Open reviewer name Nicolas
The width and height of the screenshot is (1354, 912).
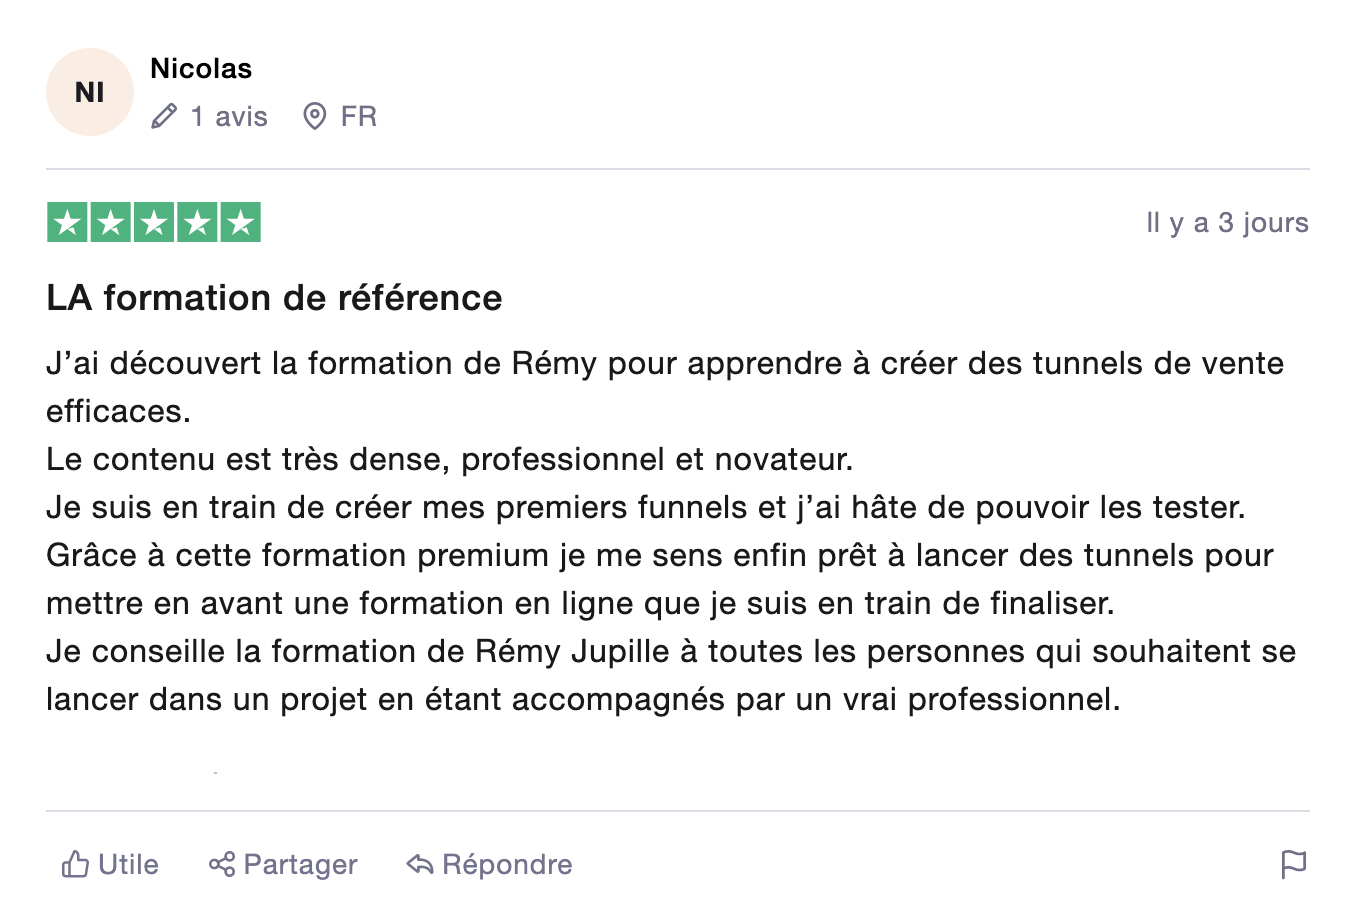pos(201,69)
